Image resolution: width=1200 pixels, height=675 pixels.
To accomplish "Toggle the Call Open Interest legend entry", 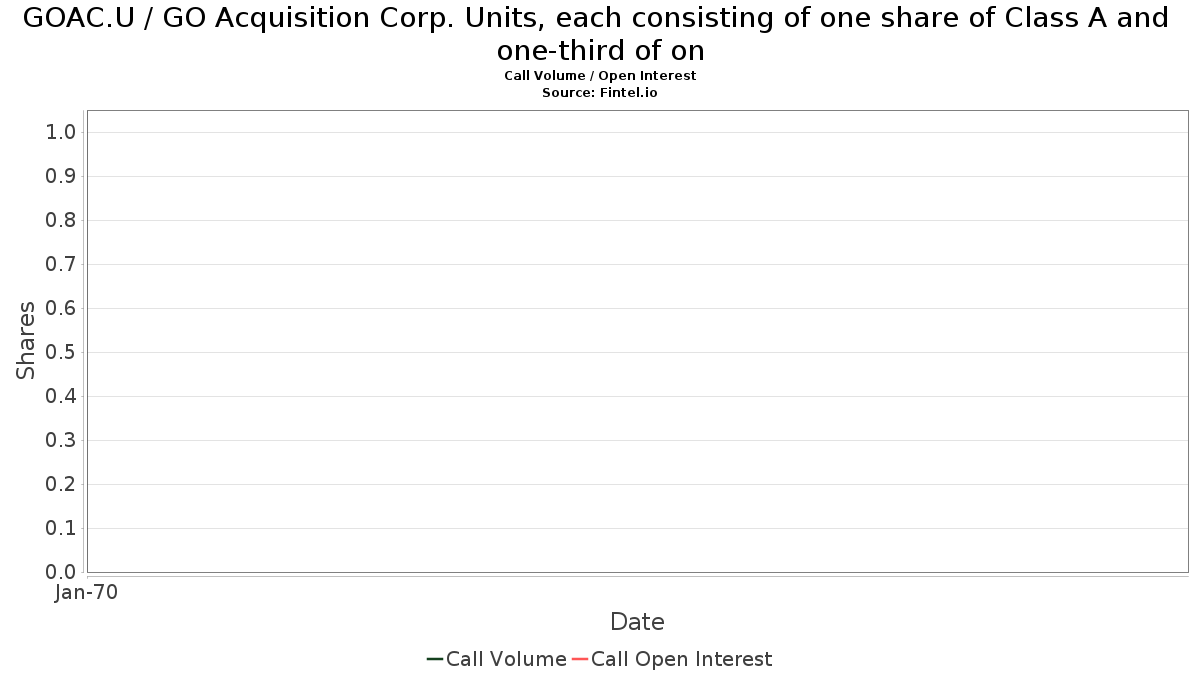I will click(x=672, y=659).
